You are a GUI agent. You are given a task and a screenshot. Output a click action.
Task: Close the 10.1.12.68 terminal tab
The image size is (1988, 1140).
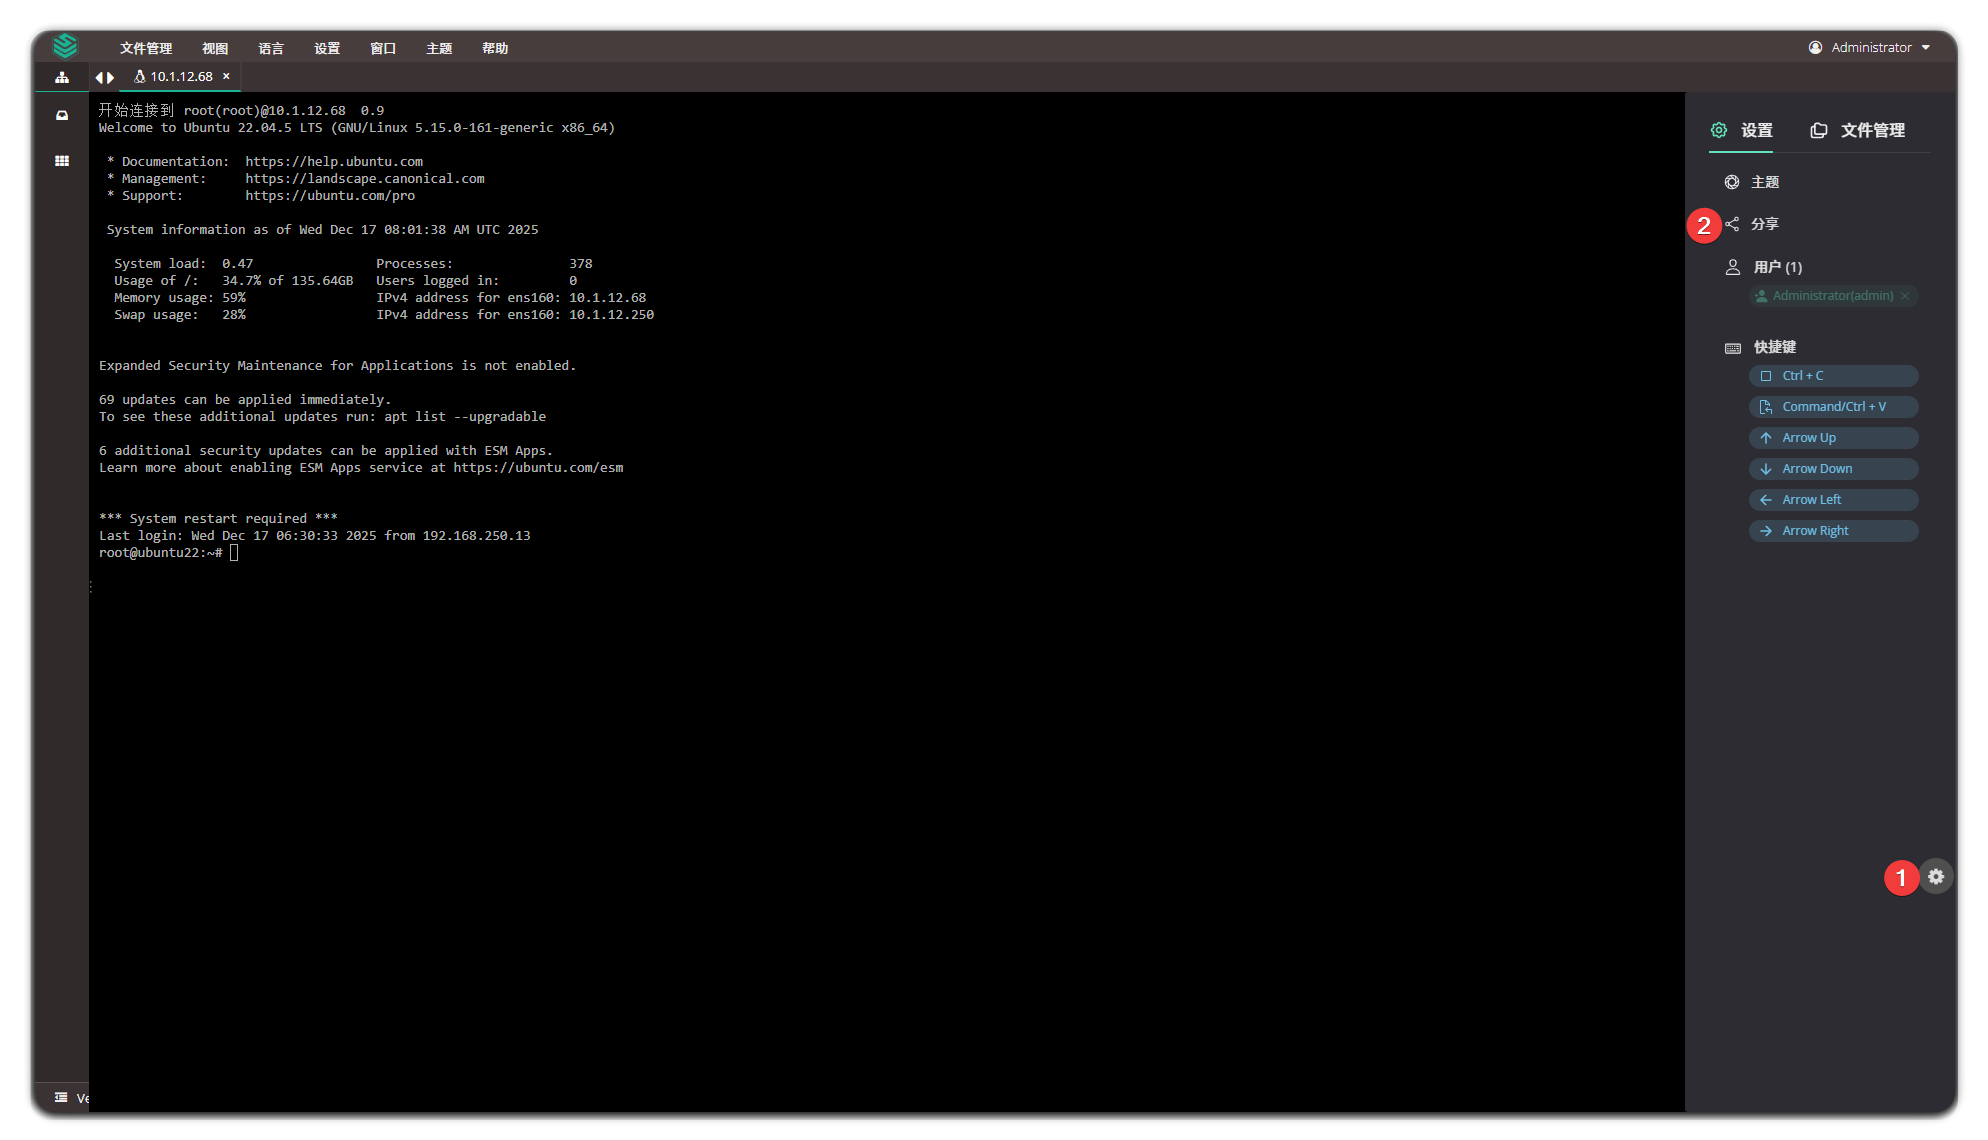[227, 76]
